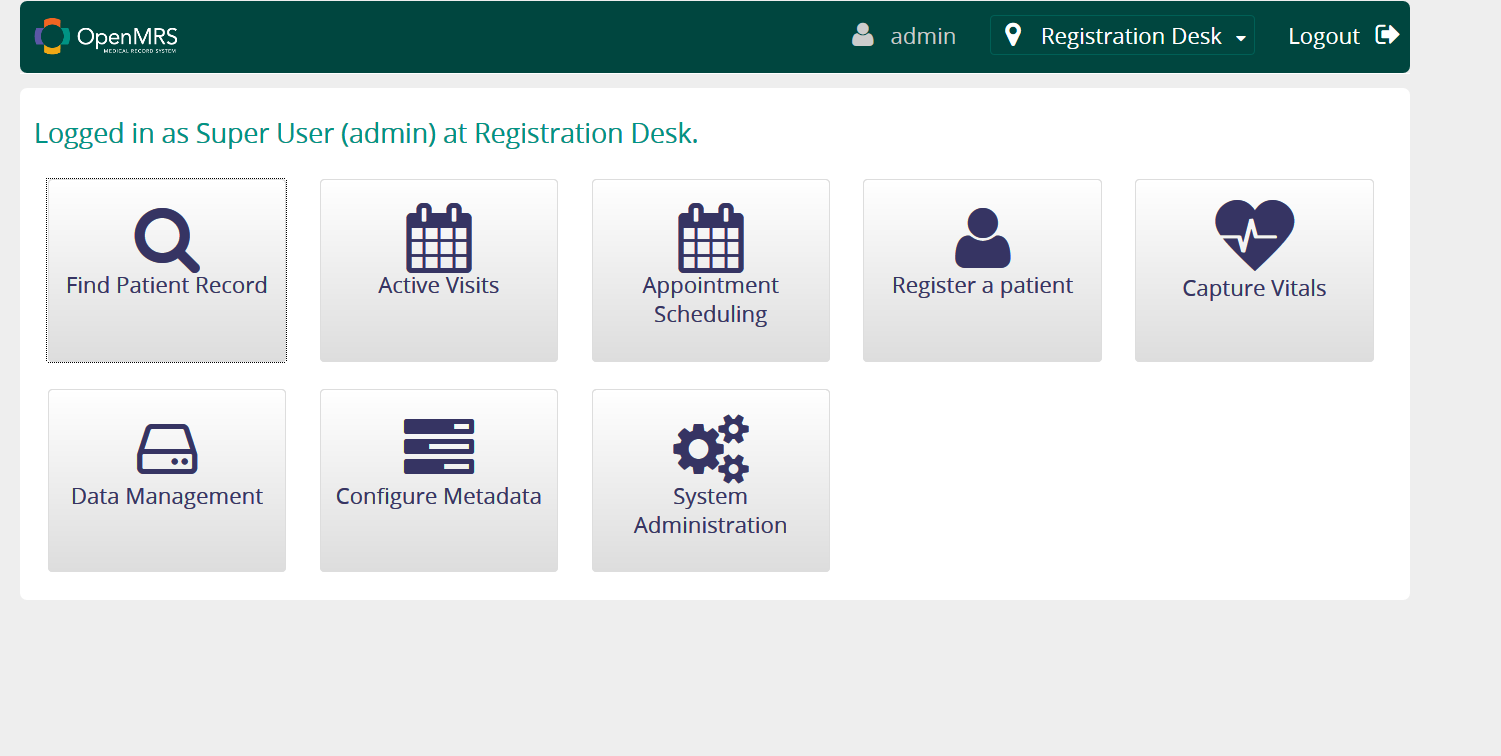Select Register a patient label
Viewport: 1501px width, 756px height.
pyautogui.click(x=983, y=285)
